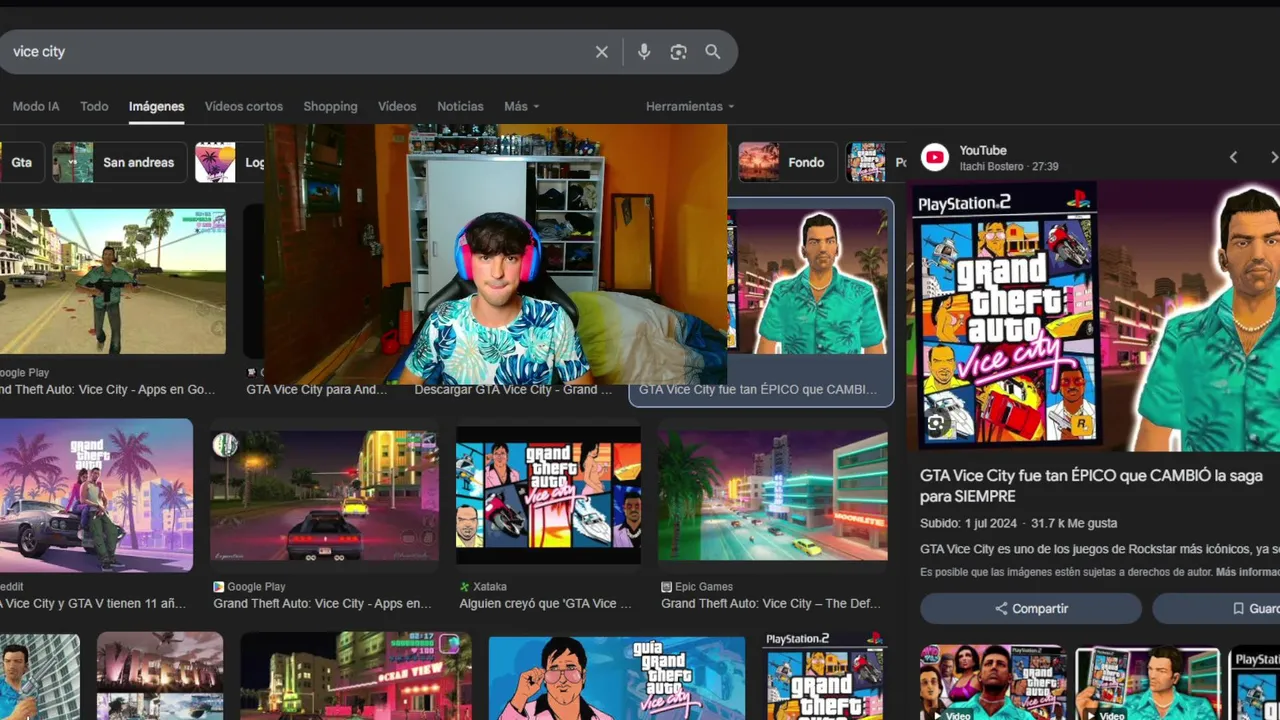Open the guía Grand Theft Auto Vice City thumbnail

coord(617,678)
